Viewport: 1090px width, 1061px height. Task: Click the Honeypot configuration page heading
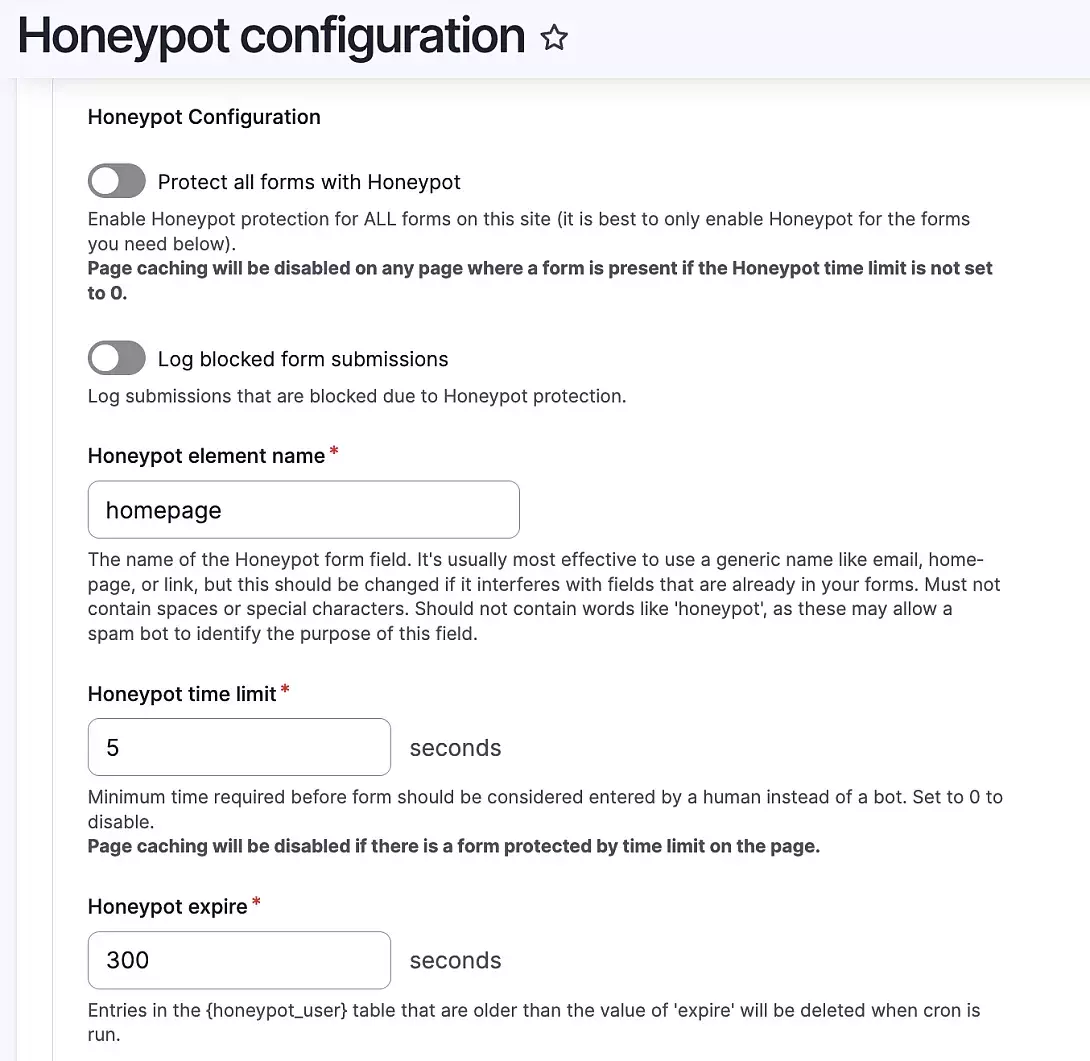271,36
